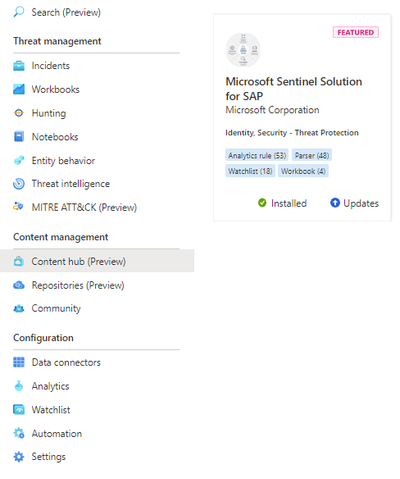Open the Analytics flask icon

(19, 386)
